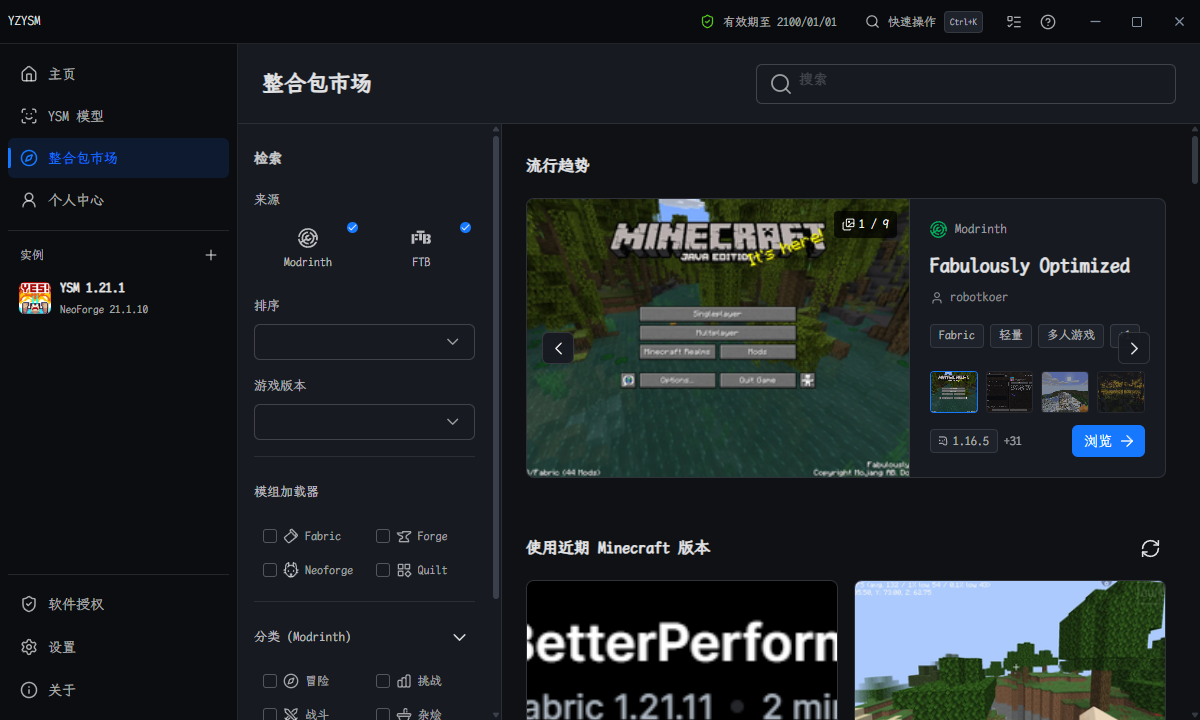1200x720 pixels.
Task: Click the magnifier icon in search box
Action: click(781, 84)
